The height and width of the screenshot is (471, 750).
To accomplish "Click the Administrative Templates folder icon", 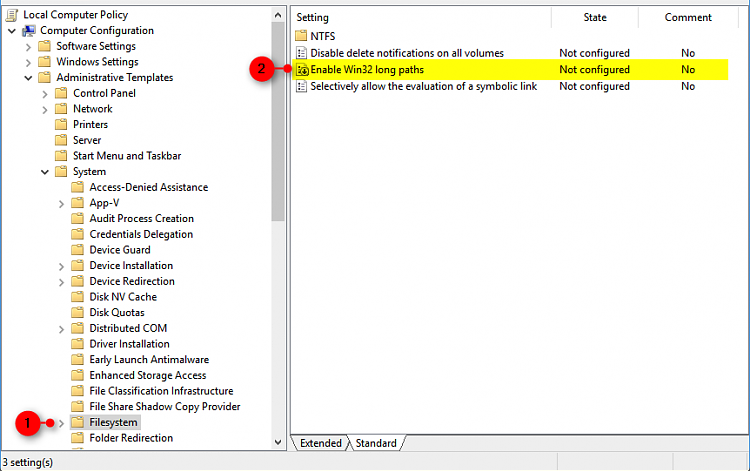I will point(44,77).
